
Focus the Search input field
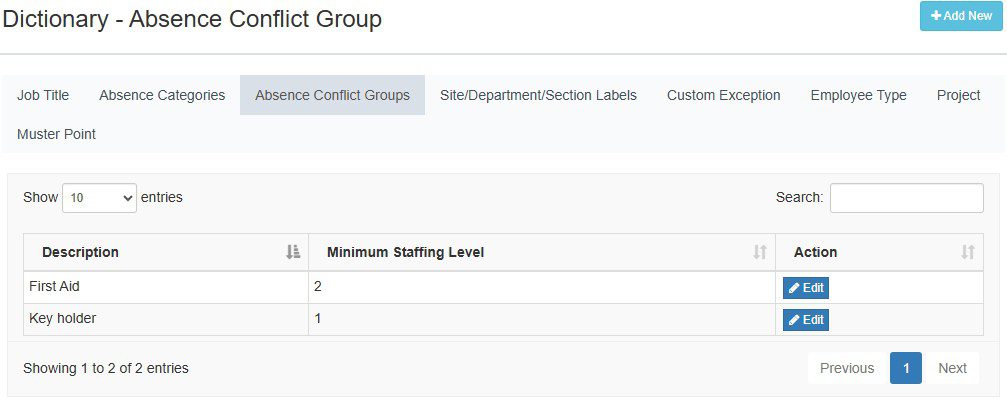coord(906,198)
